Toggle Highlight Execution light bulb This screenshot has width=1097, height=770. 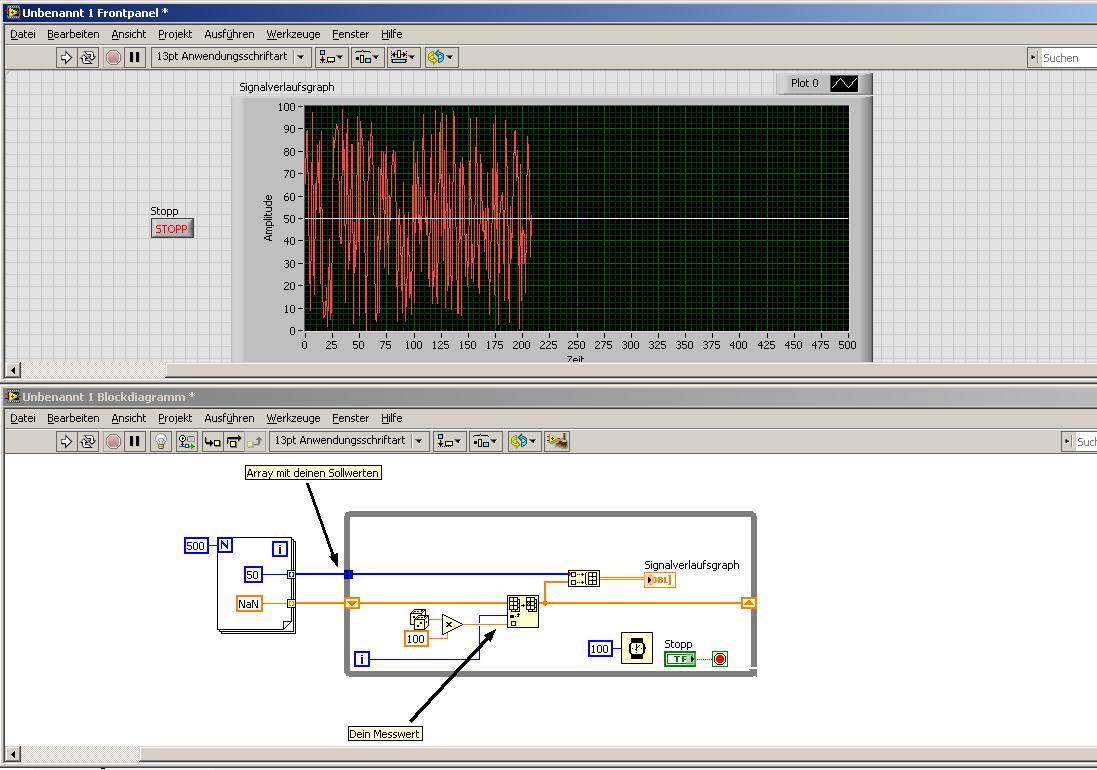tap(161, 441)
